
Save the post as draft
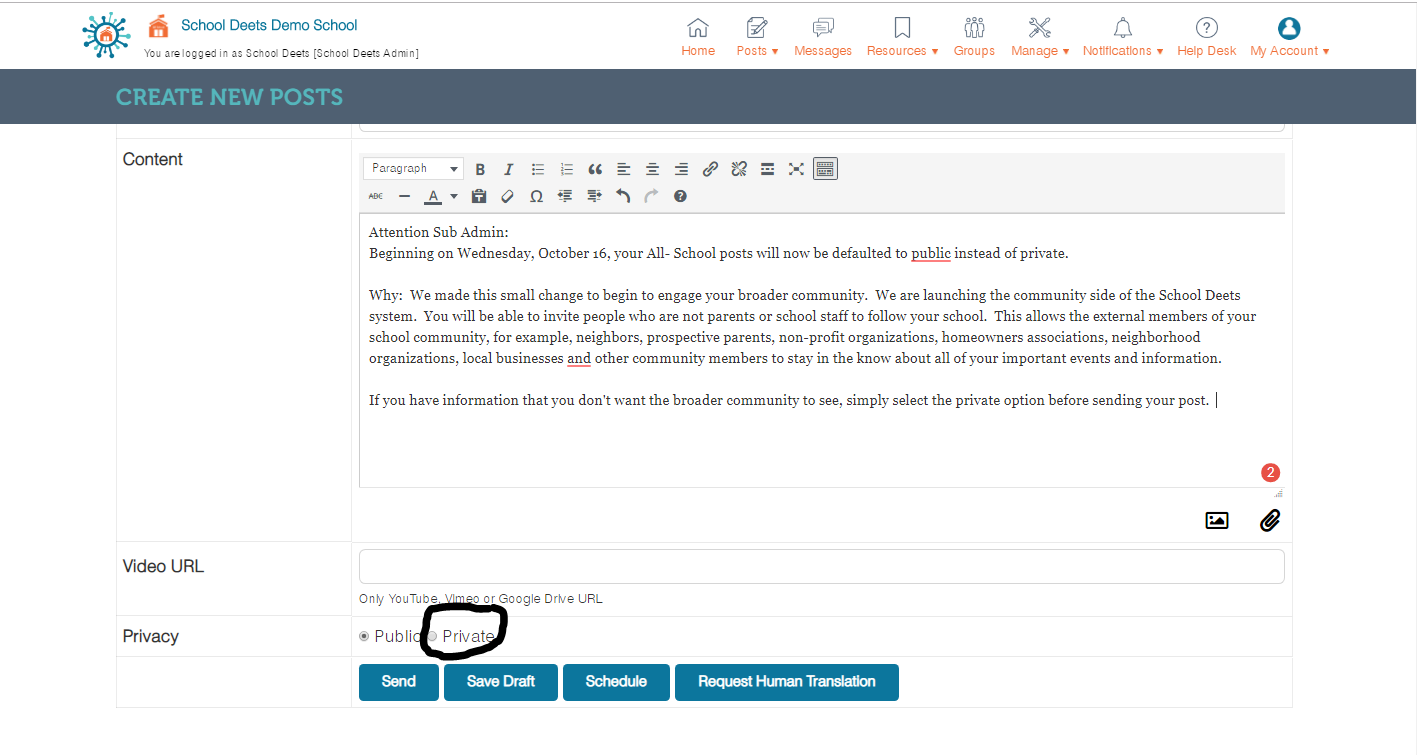[x=501, y=682]
